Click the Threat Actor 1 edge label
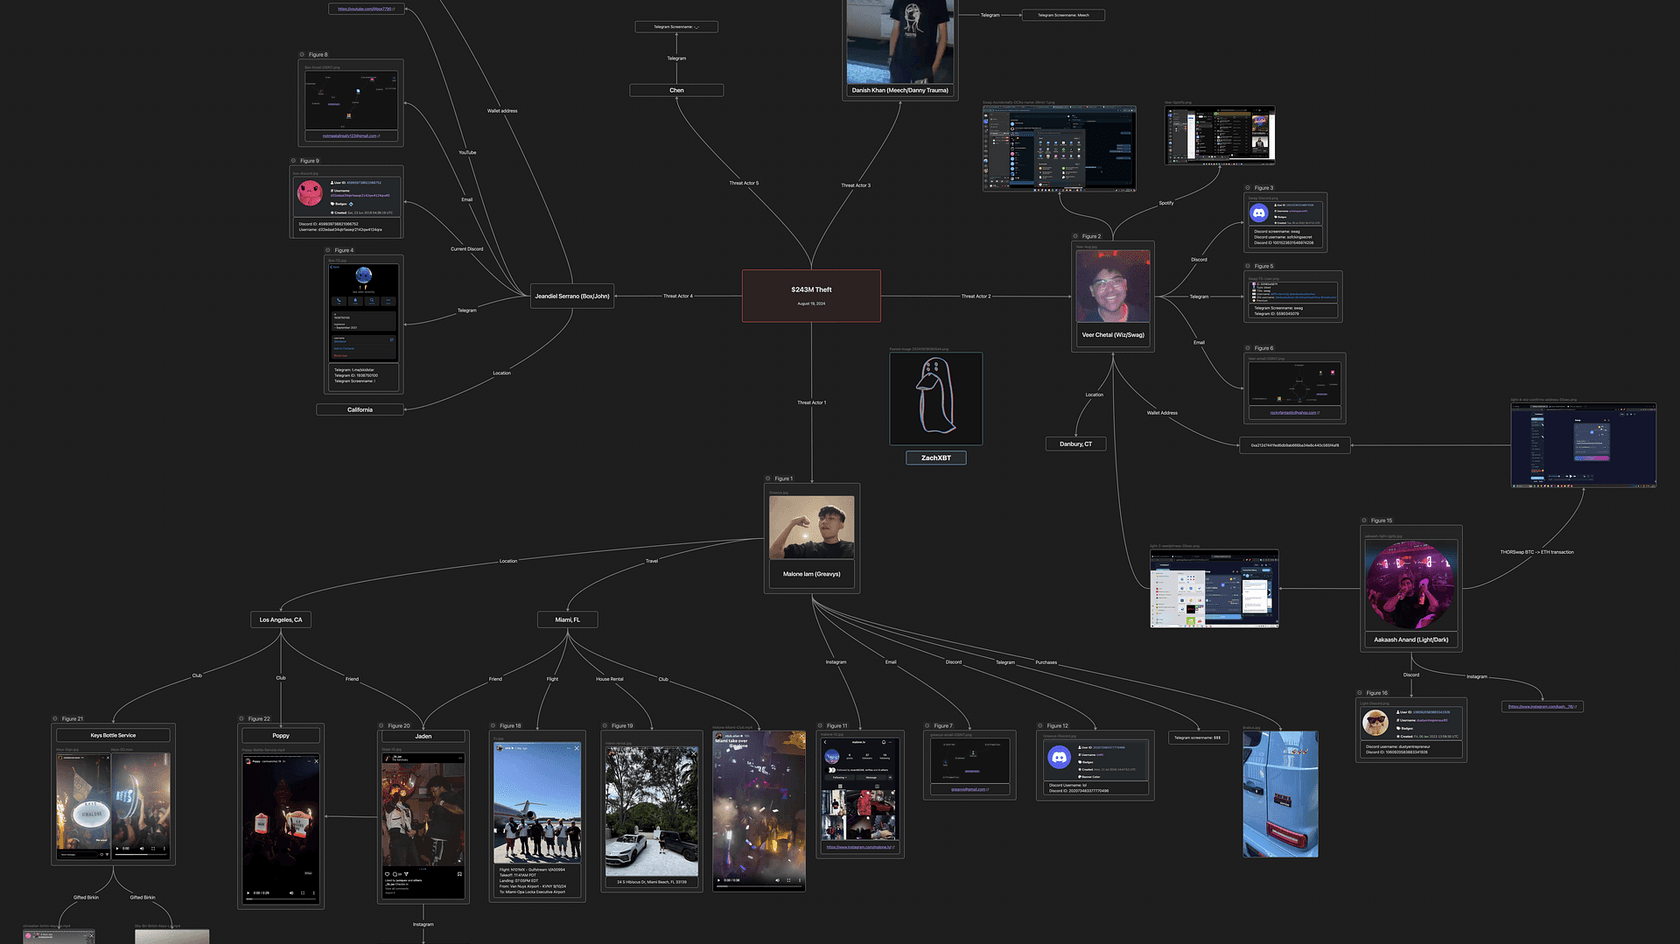 [x=811, y=403]
